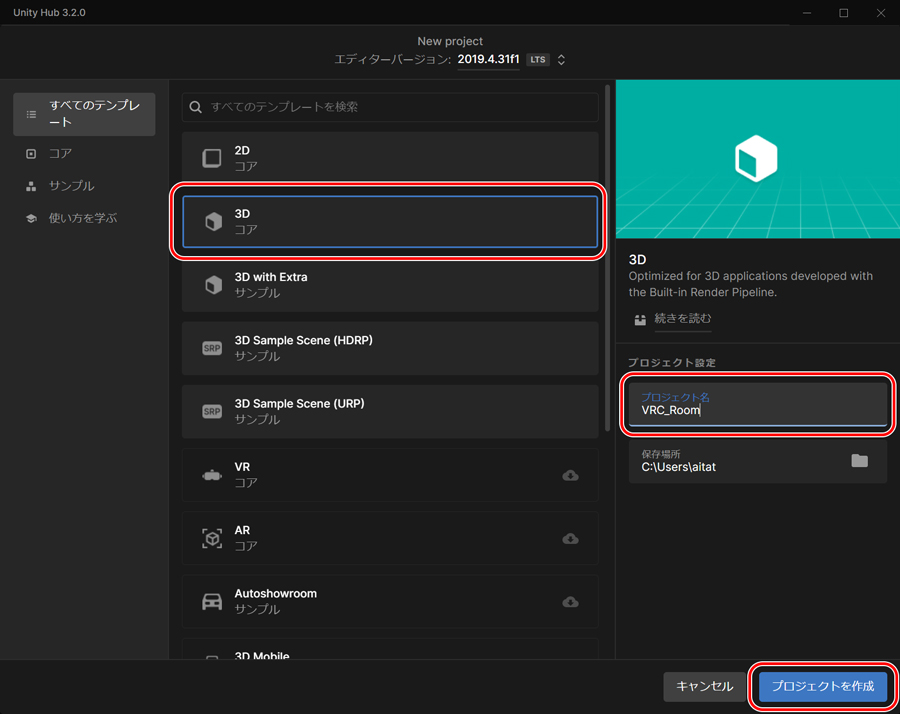
Task: Open the サンプル category in sidebar
Action: (71, 186)
